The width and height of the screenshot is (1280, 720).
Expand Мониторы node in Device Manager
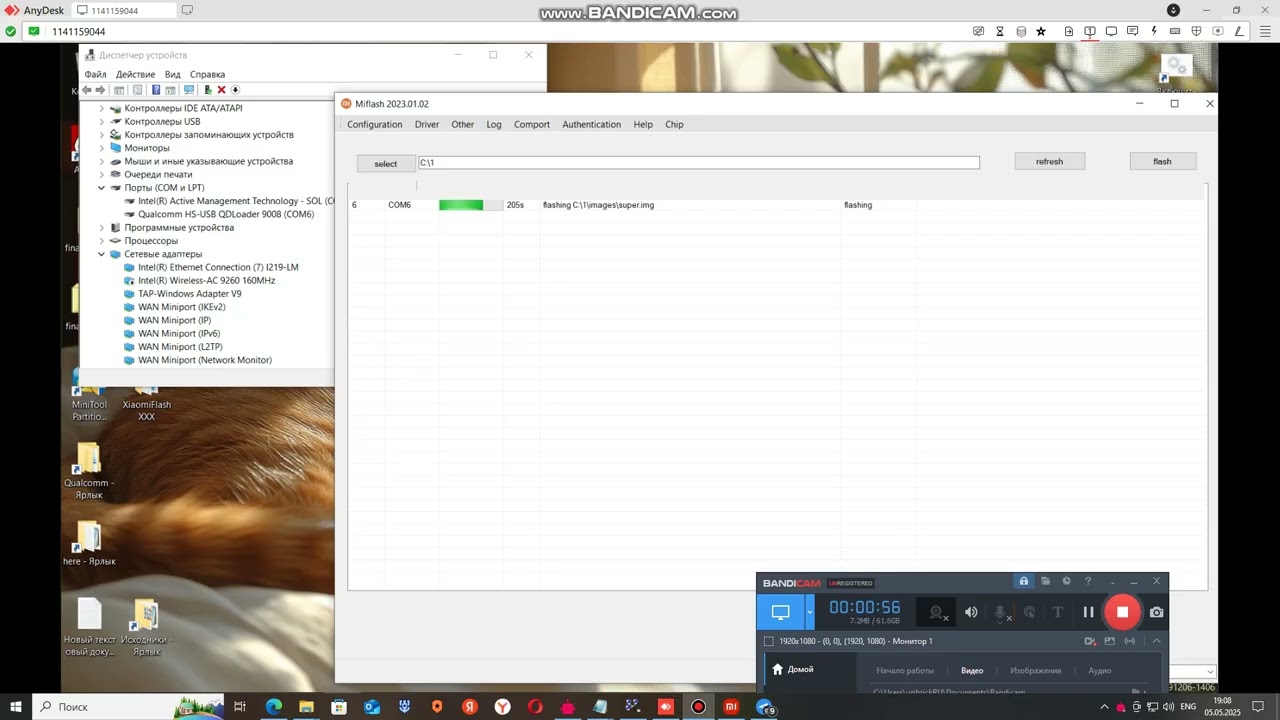[101, 148]
